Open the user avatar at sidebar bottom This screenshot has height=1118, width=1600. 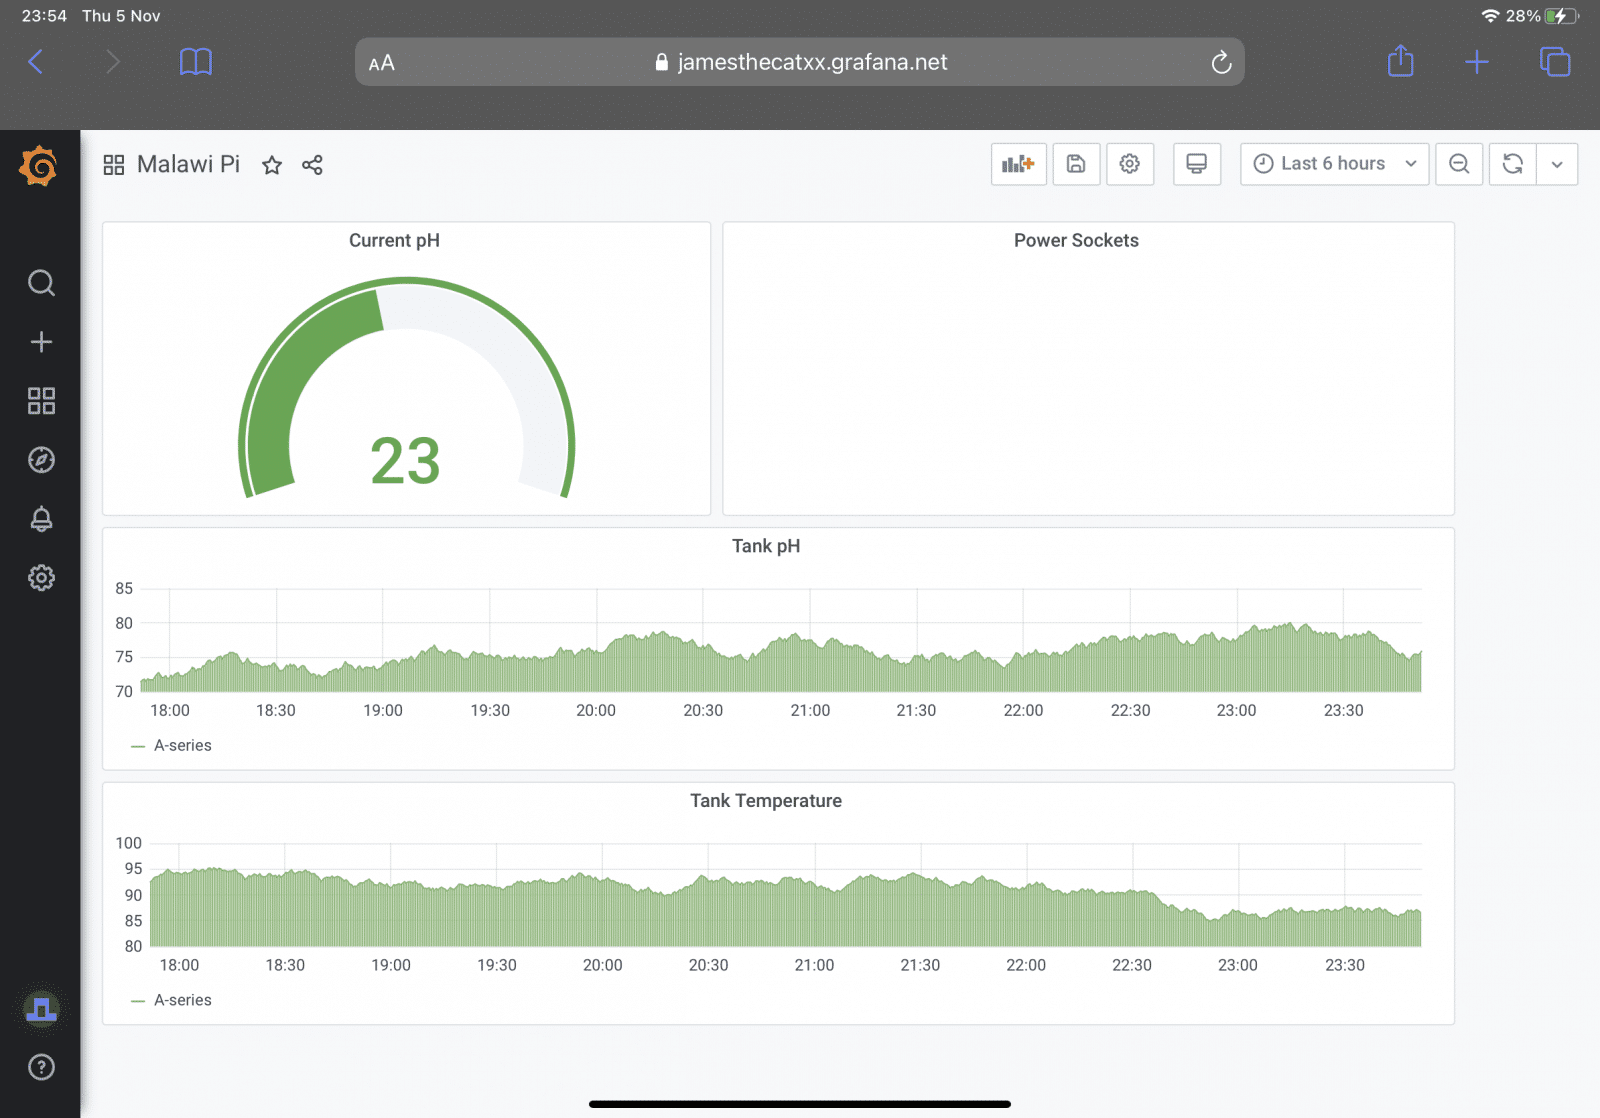click(x=41, y=1009)
